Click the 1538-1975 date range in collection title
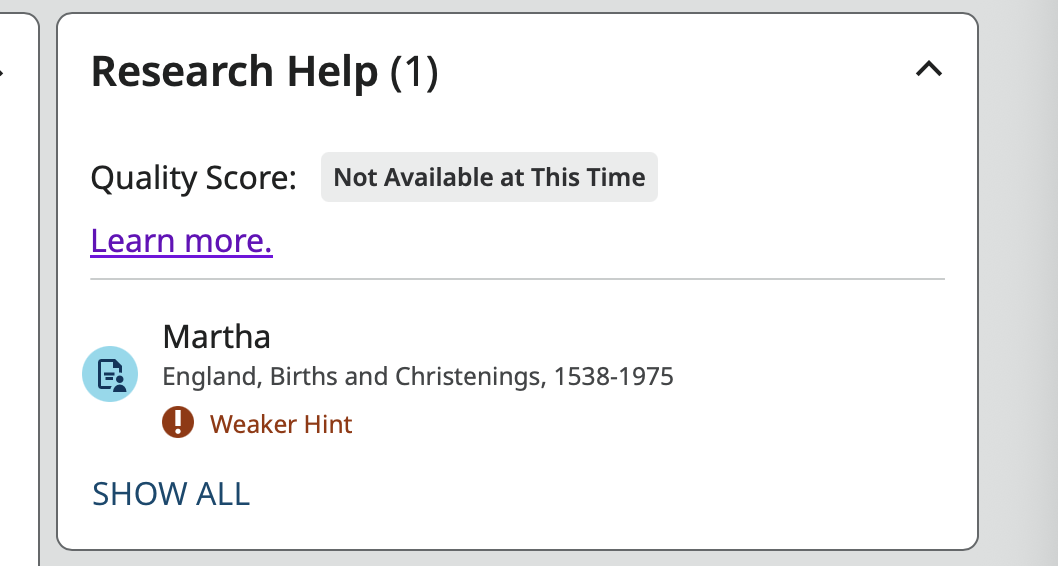The image size is (1058, 566). click(x=613, y=376)
